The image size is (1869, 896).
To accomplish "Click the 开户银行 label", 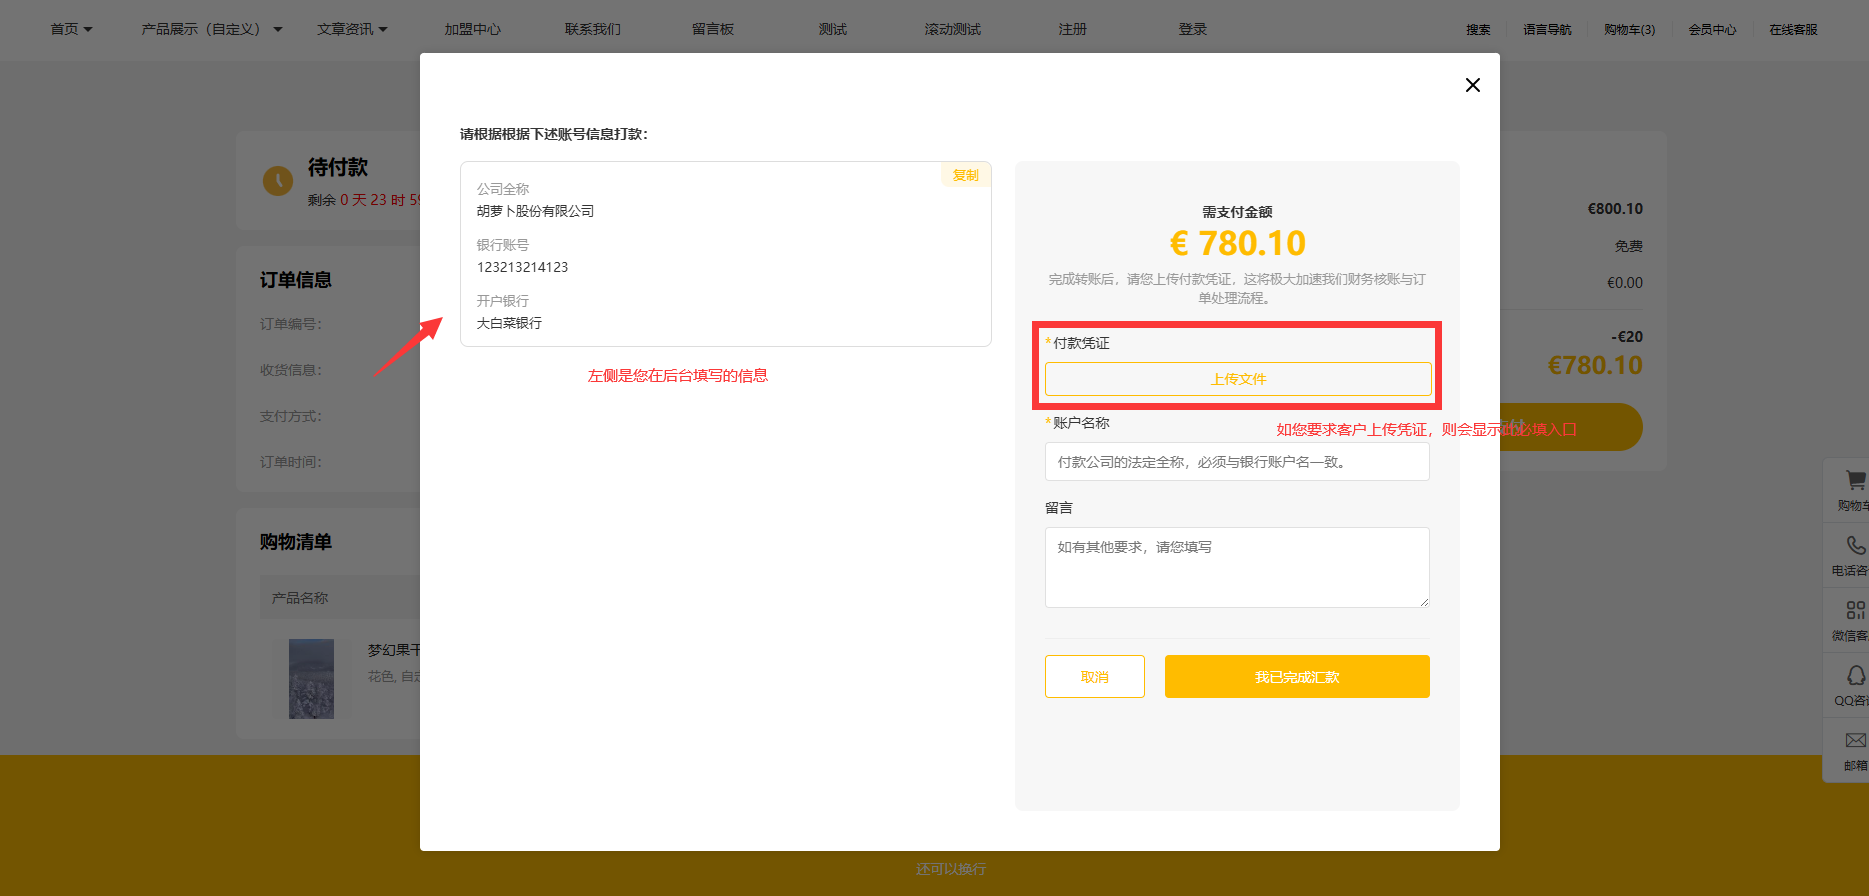I will pos(503,301).
